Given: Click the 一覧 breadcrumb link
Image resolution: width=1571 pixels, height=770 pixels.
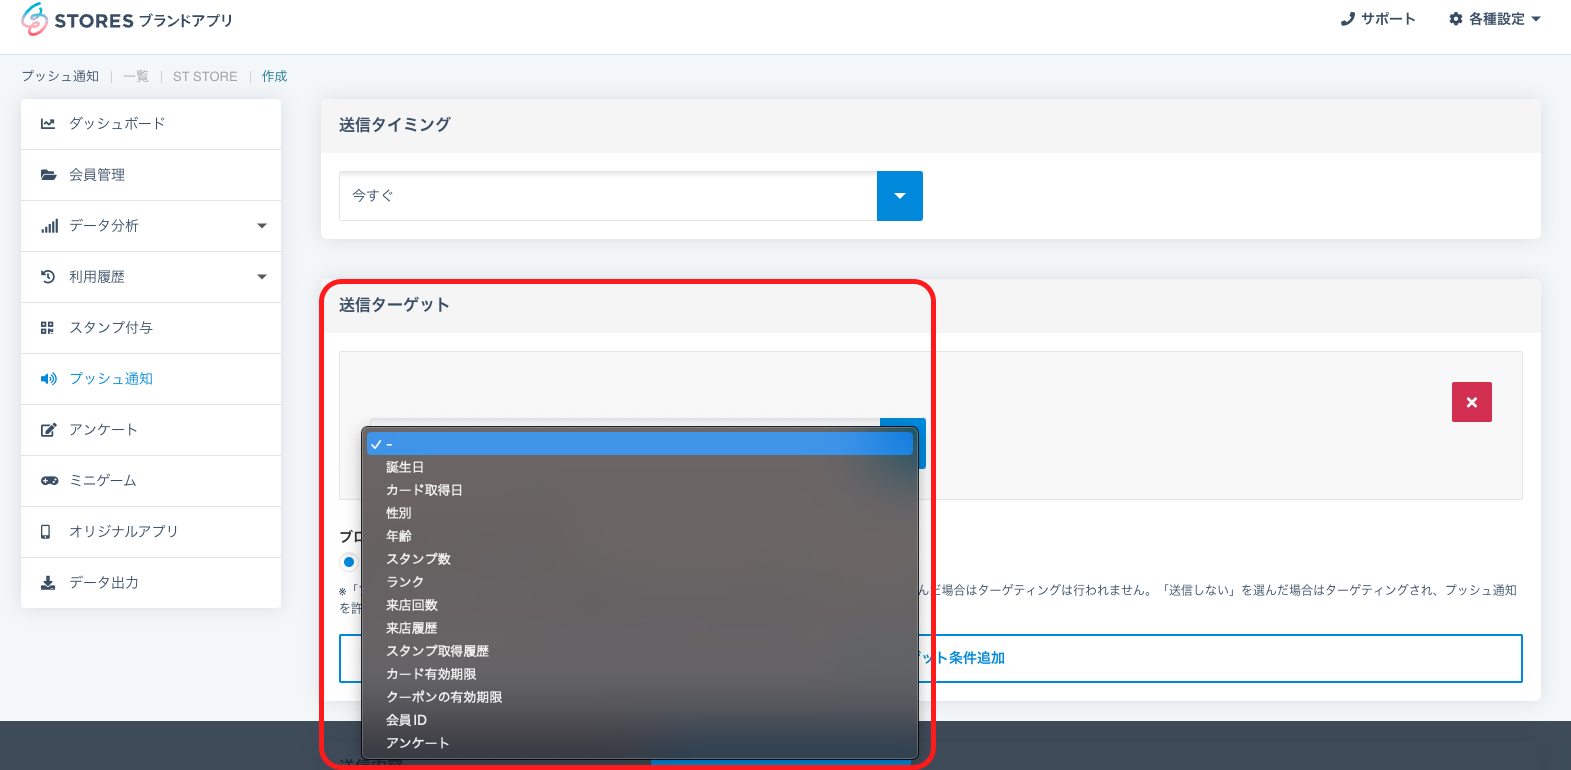Looking at the screenshot, I should 136,77.
